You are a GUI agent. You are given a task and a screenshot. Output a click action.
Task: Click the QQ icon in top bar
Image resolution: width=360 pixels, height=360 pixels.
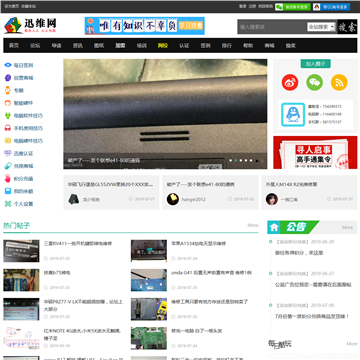(x=316, y=7)
